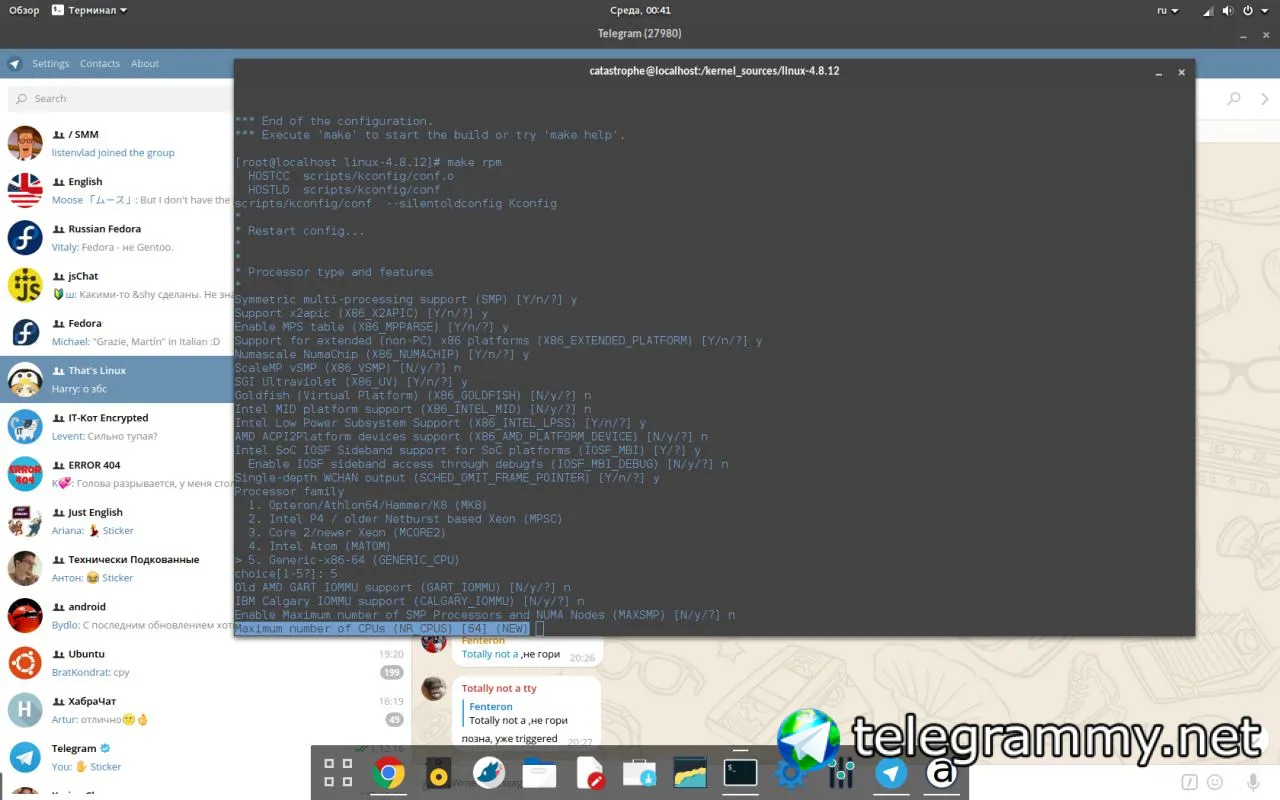Screen dimensions: 1280x800
Task: Open the Fedora chat with Michael's message
Action: click(x=117, y=332)
